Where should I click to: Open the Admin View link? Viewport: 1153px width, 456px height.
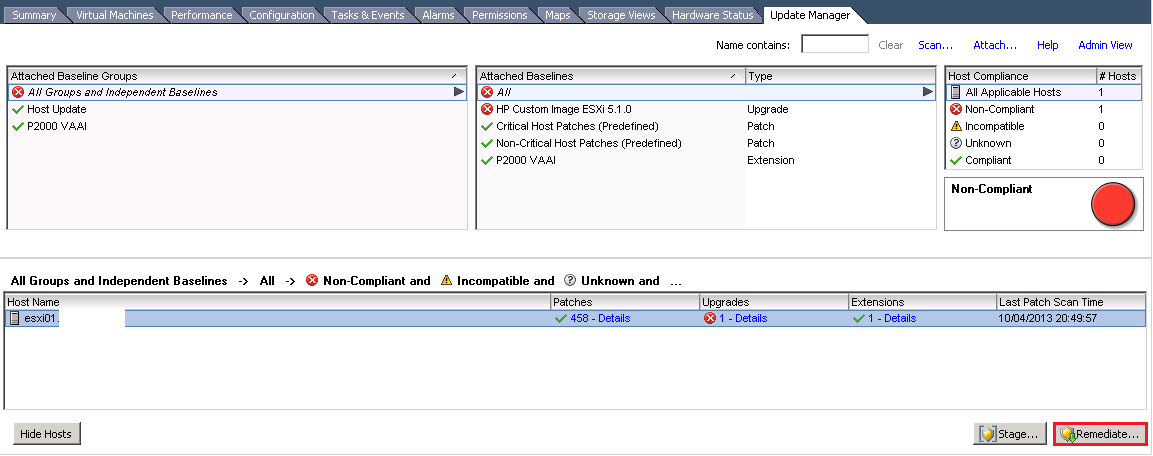1105,45
